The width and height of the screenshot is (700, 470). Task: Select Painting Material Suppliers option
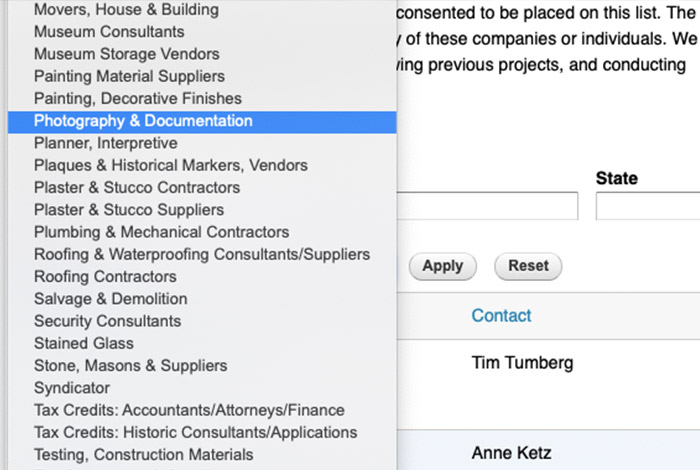[129, 76]
